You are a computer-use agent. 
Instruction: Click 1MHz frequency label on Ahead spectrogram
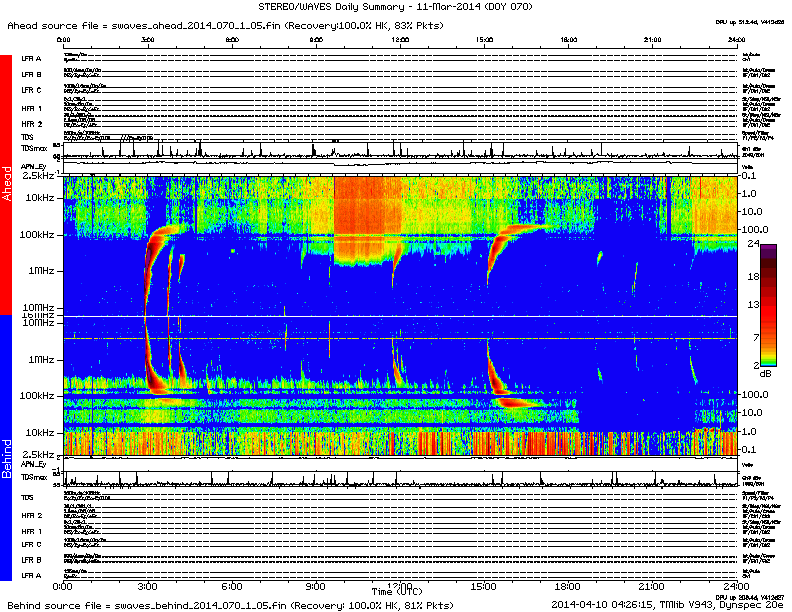(x=41, y=271)
